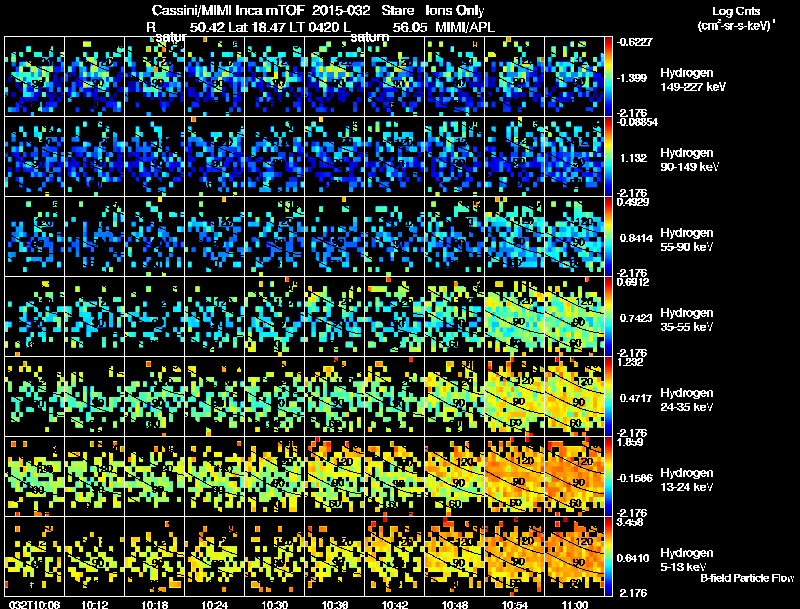Click the Hydrogen 5-13 keV row label

(687, 561)
